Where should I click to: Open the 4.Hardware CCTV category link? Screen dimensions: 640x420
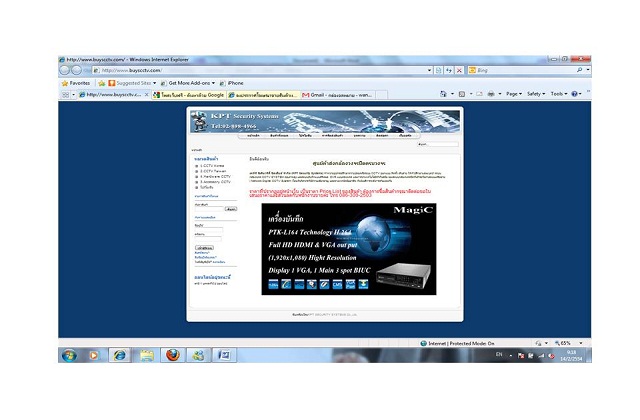click(215, 176)
